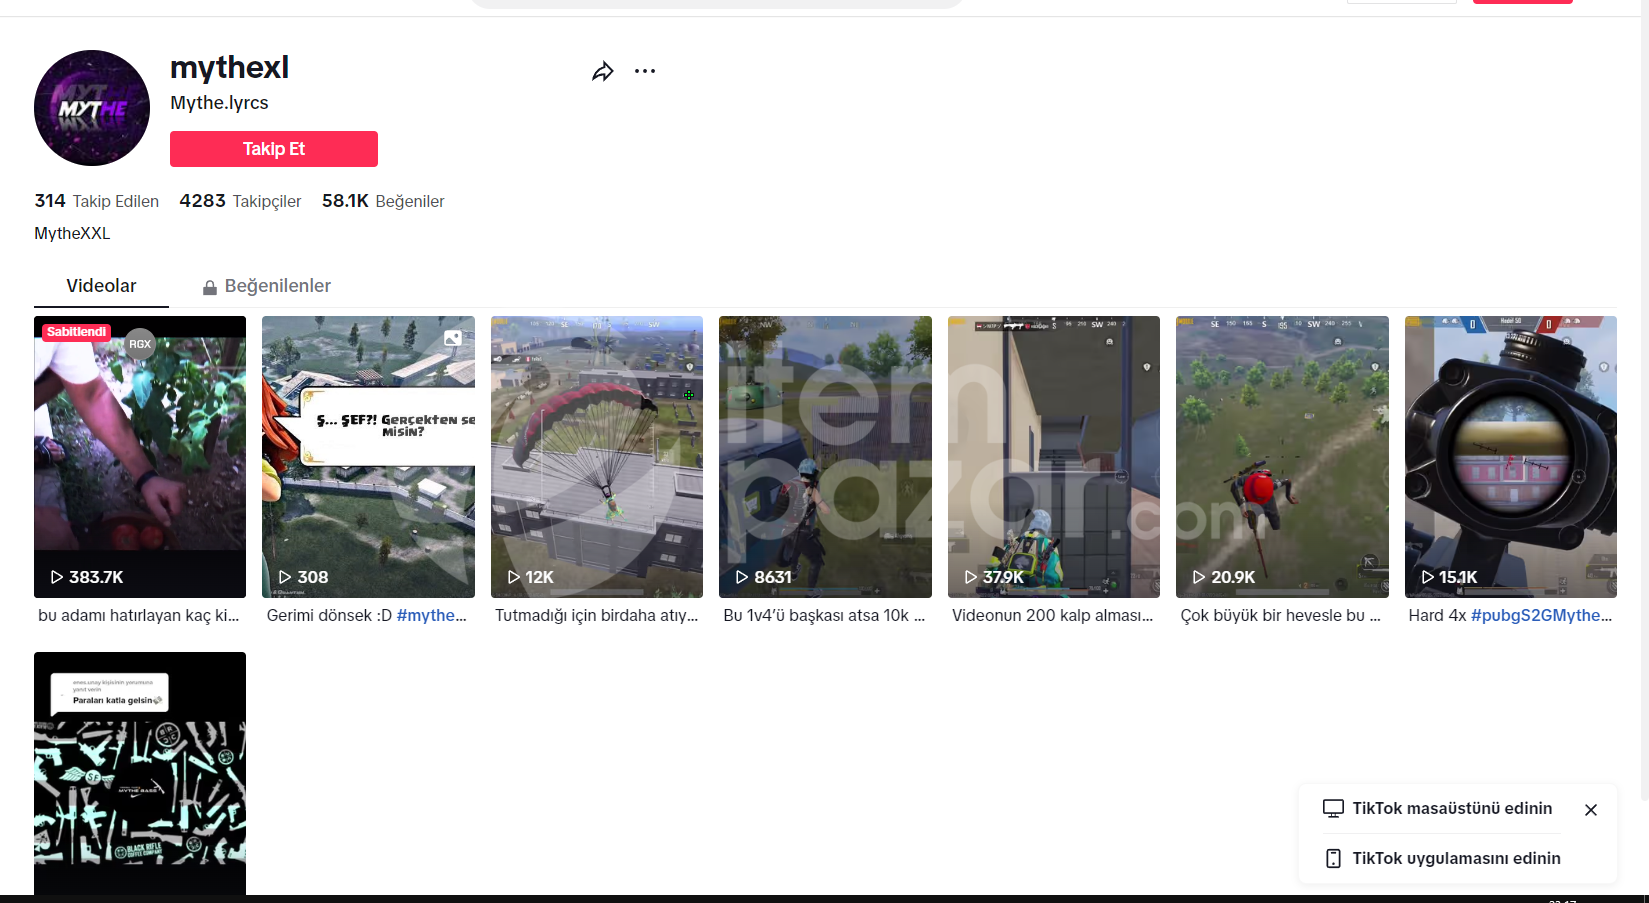Open the #mythe hashtag link

point(432,615)
